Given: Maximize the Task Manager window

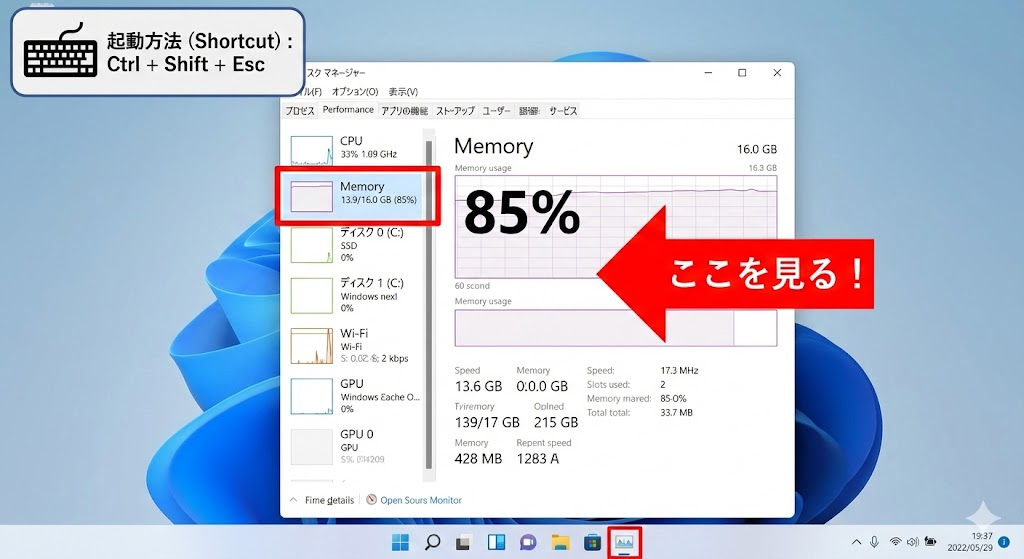Looking at the screenshot, I should pos(742,72).
